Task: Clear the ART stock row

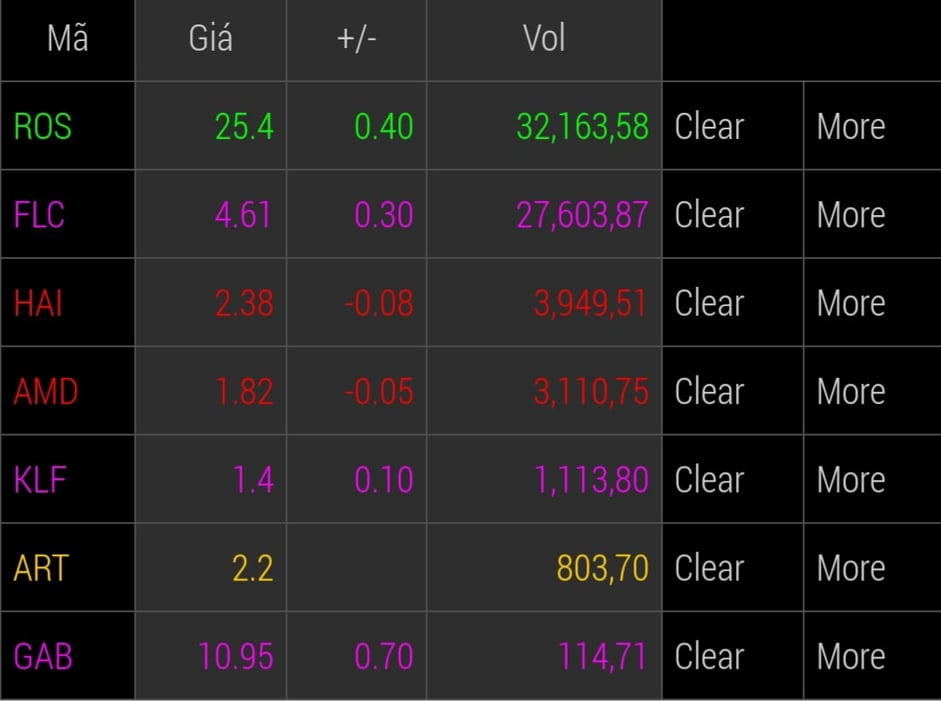Action: (x=732, y=567)
